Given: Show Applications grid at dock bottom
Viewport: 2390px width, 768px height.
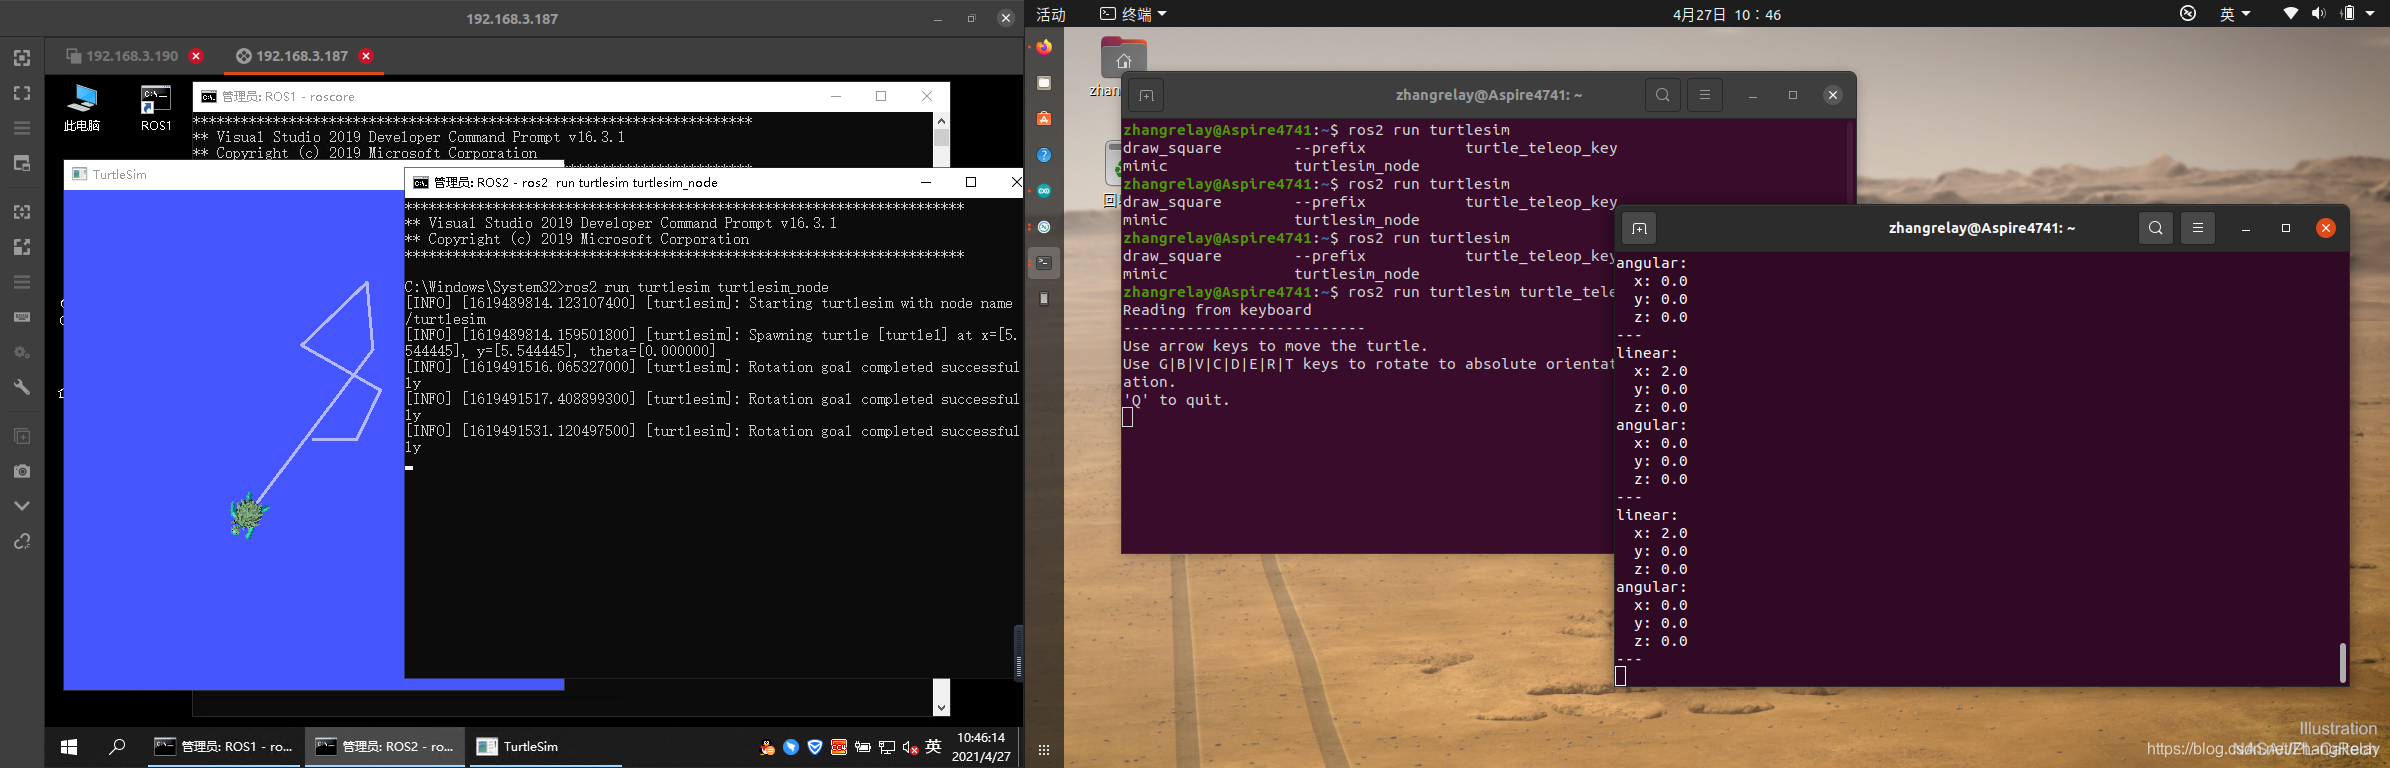Looking at the screenshot, I should tap(1044, 750).
